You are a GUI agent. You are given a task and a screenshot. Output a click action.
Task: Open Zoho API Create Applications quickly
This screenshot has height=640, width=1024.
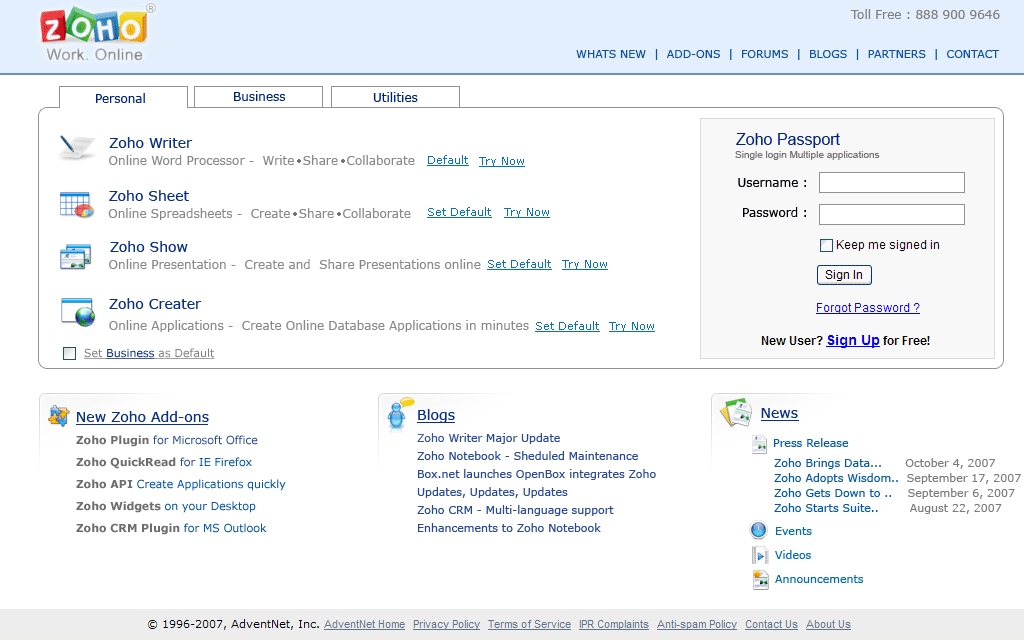(180, 484)
